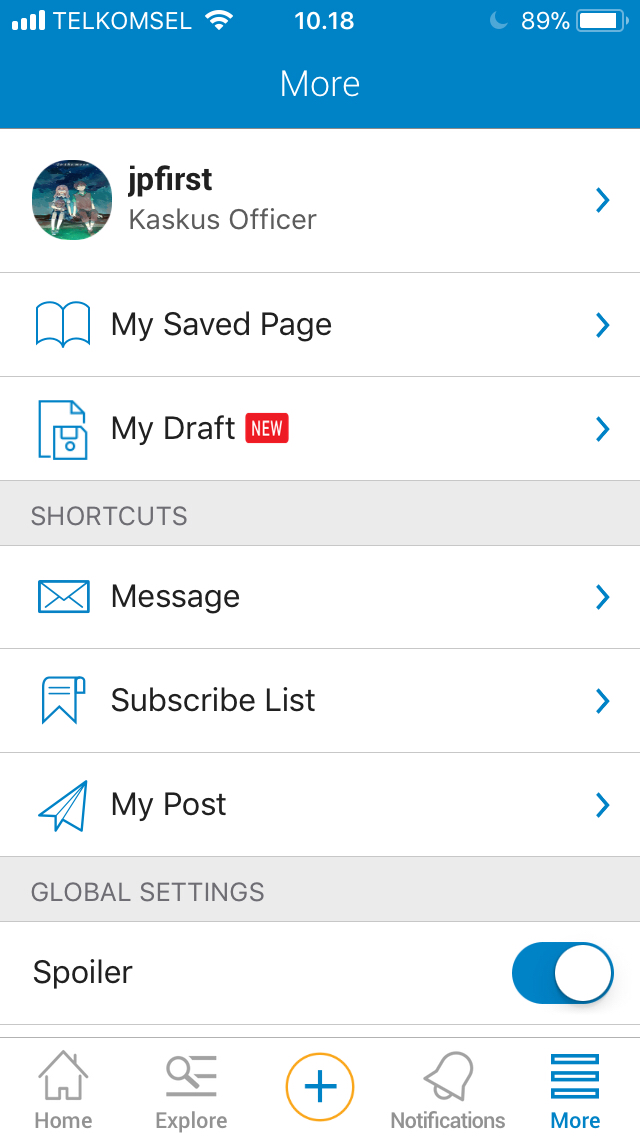
Task: Open My Saved Page via its chevron
Action: click(x=603, y=324)
